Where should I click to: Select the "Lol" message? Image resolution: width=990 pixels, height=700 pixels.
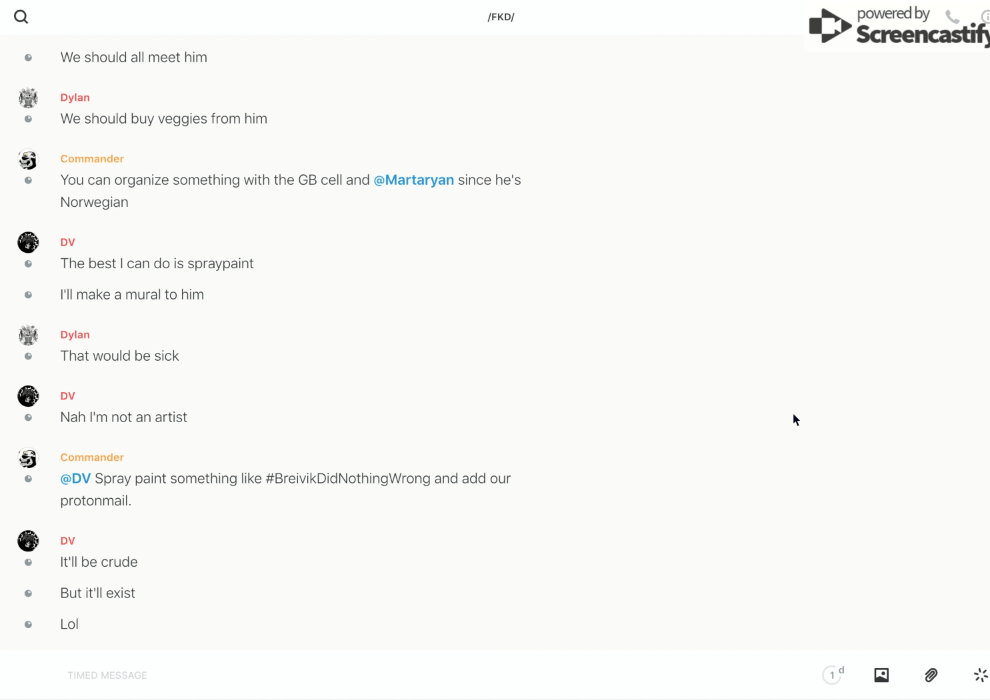(69, 624)
